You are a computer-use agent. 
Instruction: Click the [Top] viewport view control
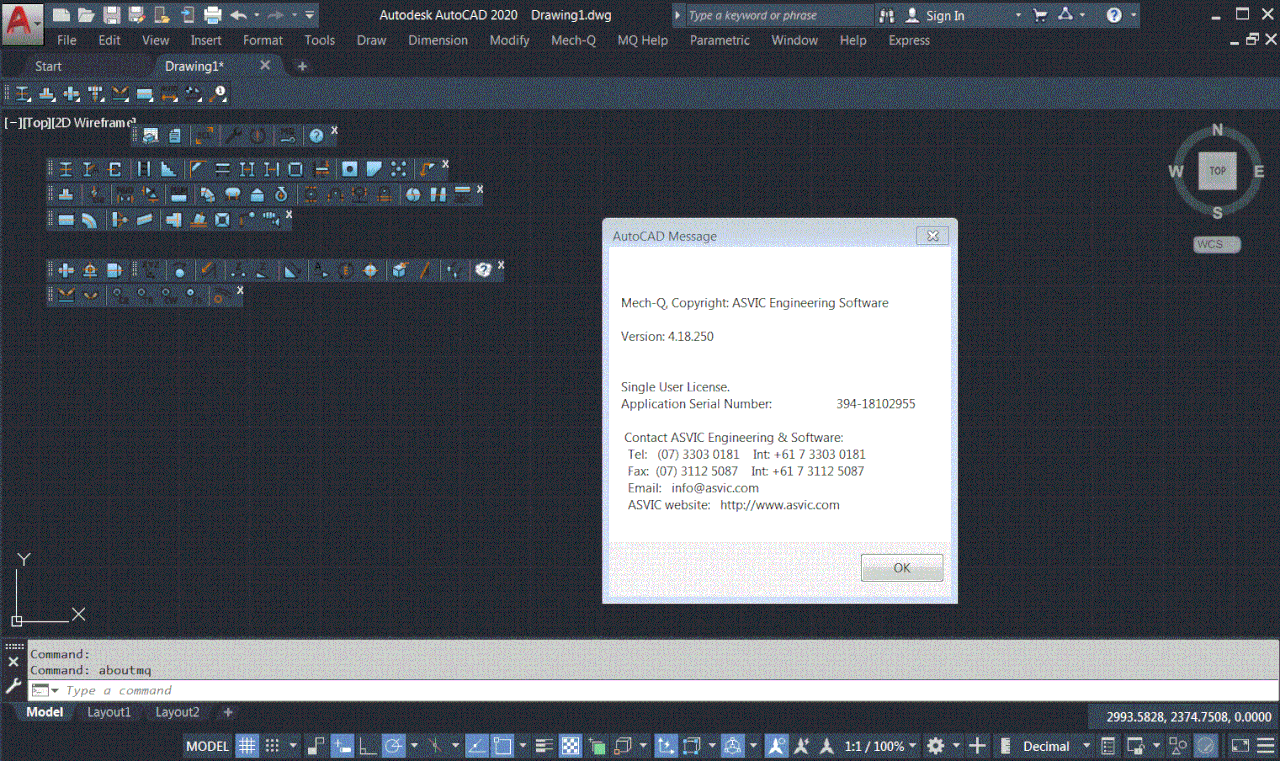(35, 122)
